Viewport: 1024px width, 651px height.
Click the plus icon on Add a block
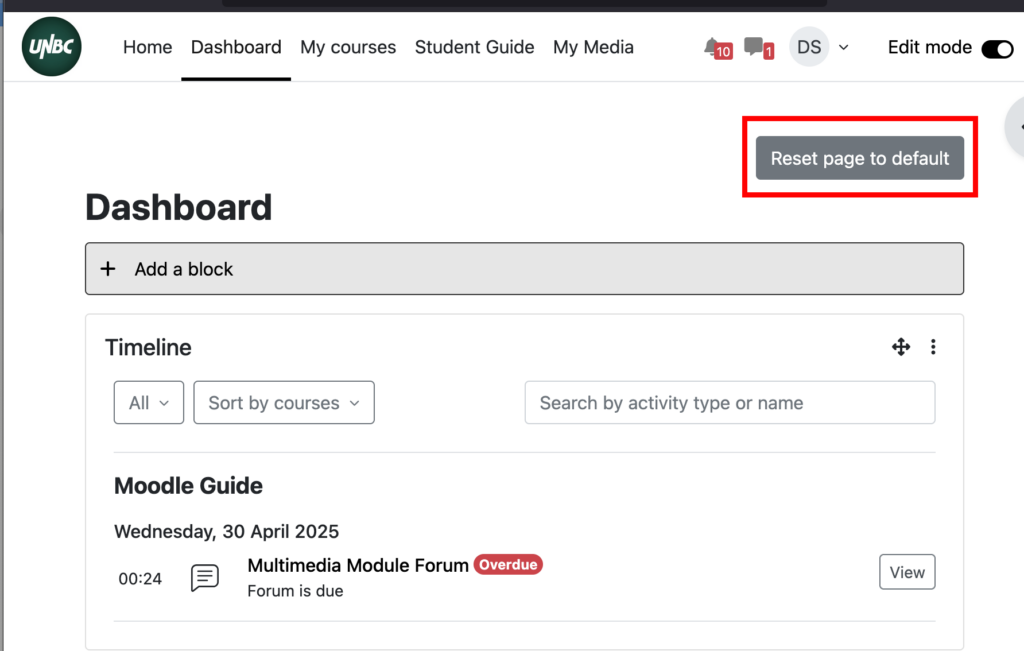[x=108, y=268]
